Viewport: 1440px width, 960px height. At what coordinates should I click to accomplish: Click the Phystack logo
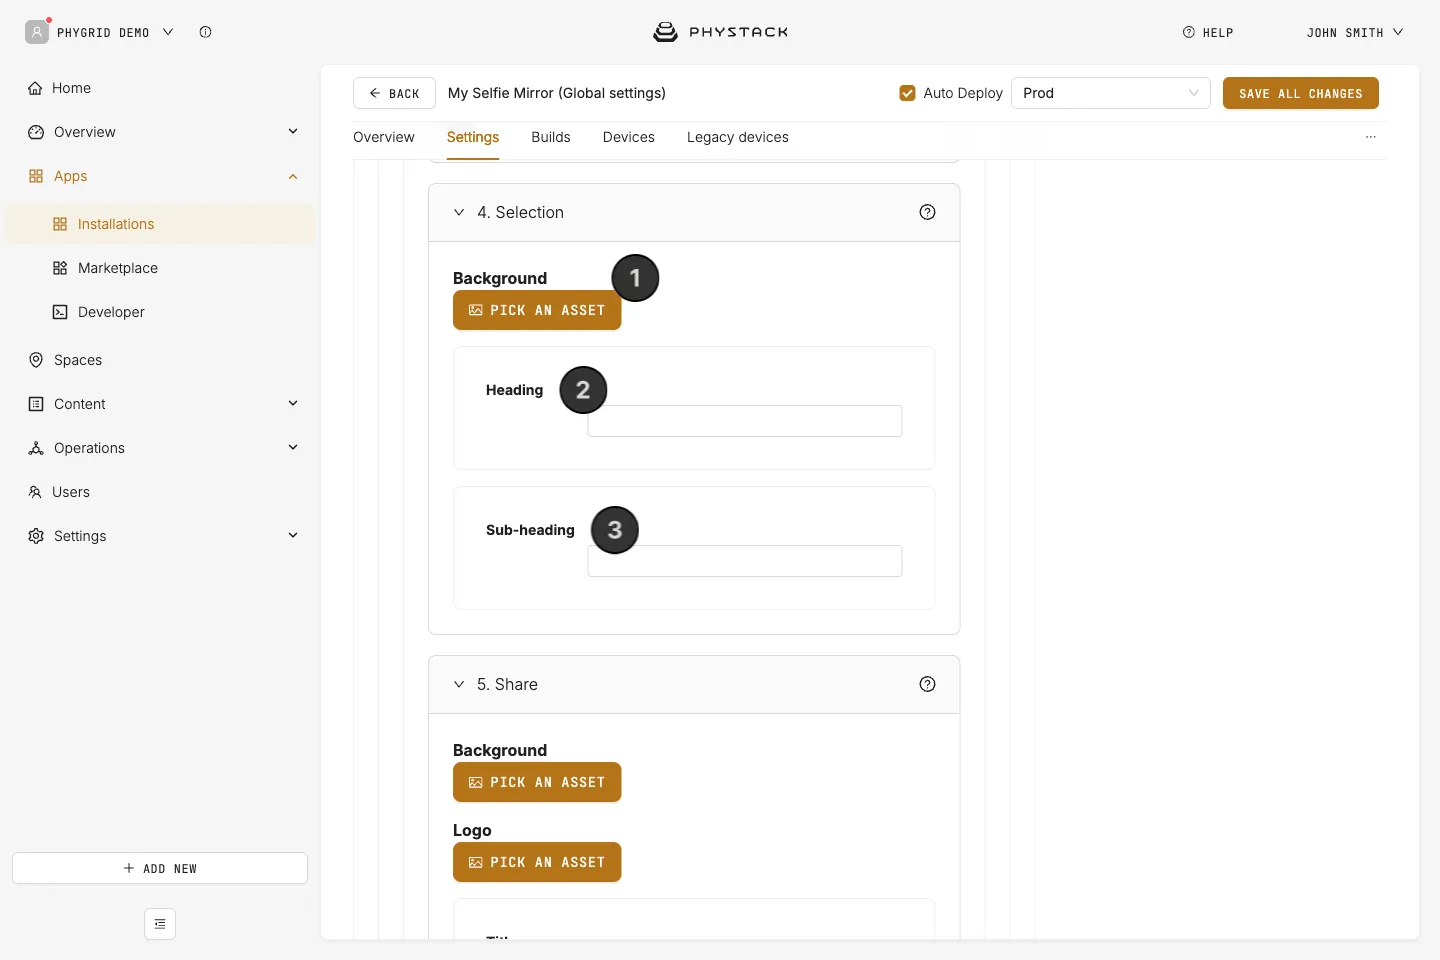(720, 32)
